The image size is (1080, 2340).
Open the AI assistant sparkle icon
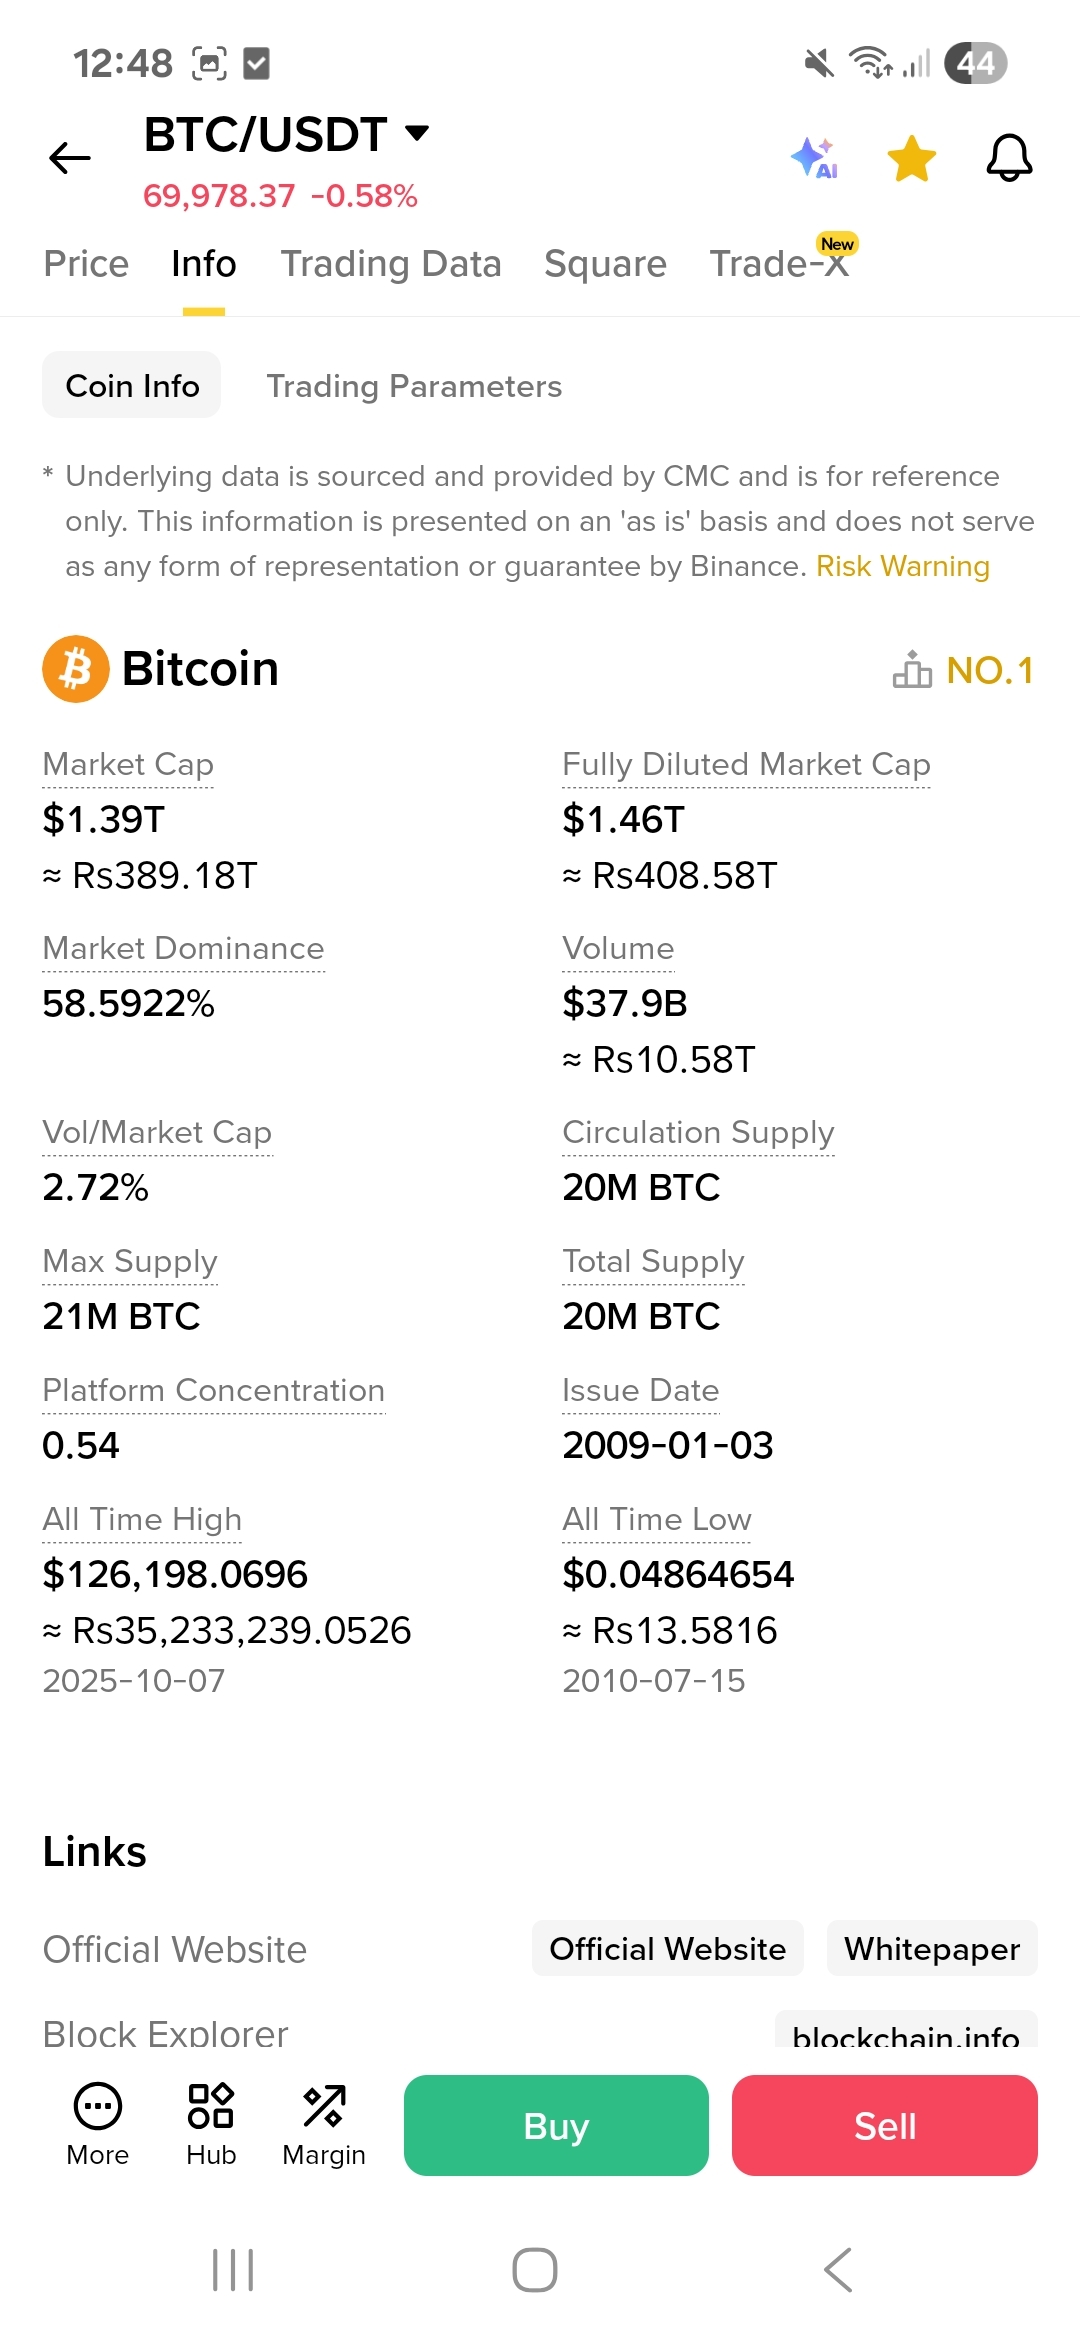pyautogui.click(x=814, y=158)
